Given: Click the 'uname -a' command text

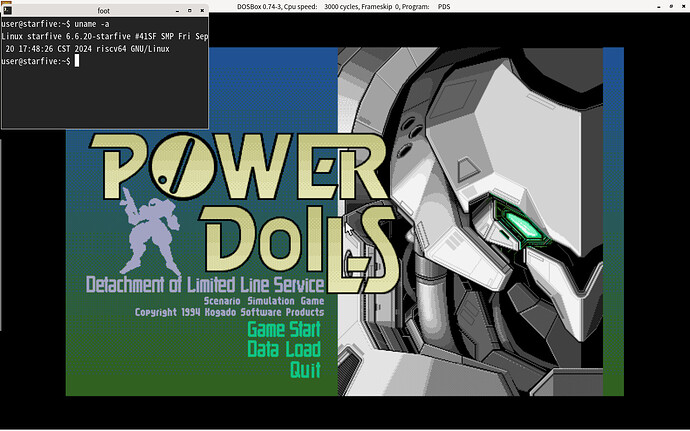Looking at the screenshot, I should coord(92,24).
